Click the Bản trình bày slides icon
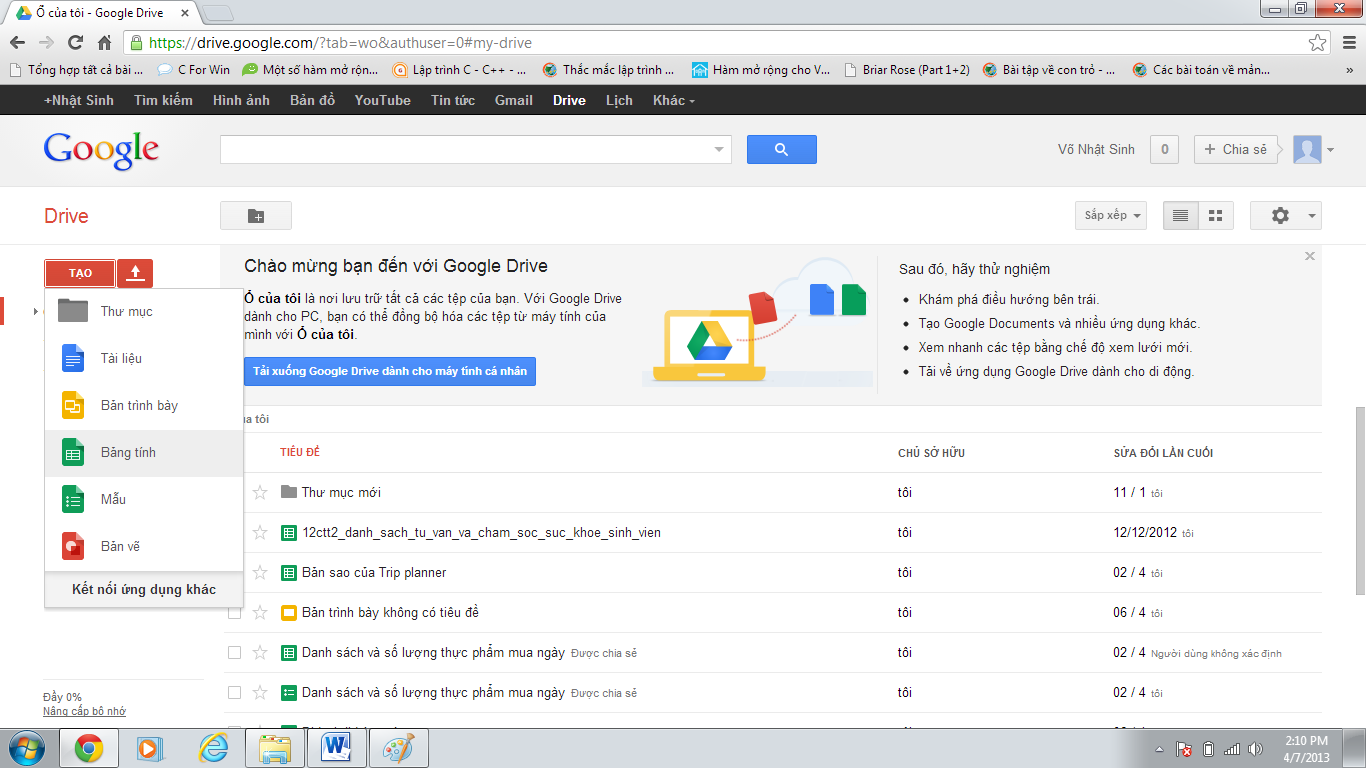 click(74, 405)
